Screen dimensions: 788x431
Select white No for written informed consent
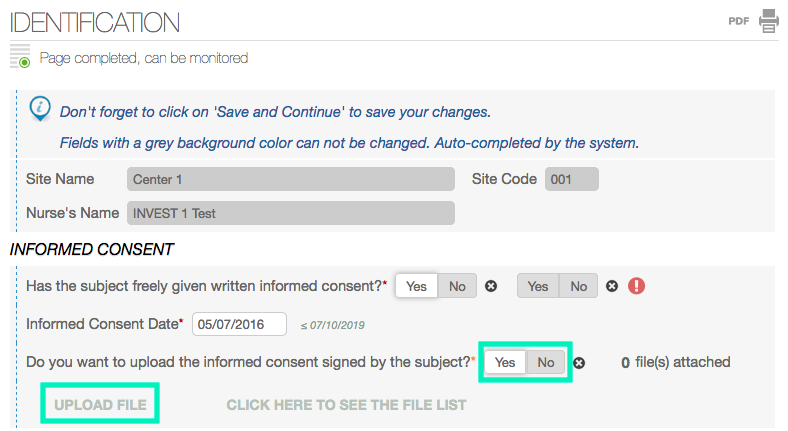pos(457,286)
